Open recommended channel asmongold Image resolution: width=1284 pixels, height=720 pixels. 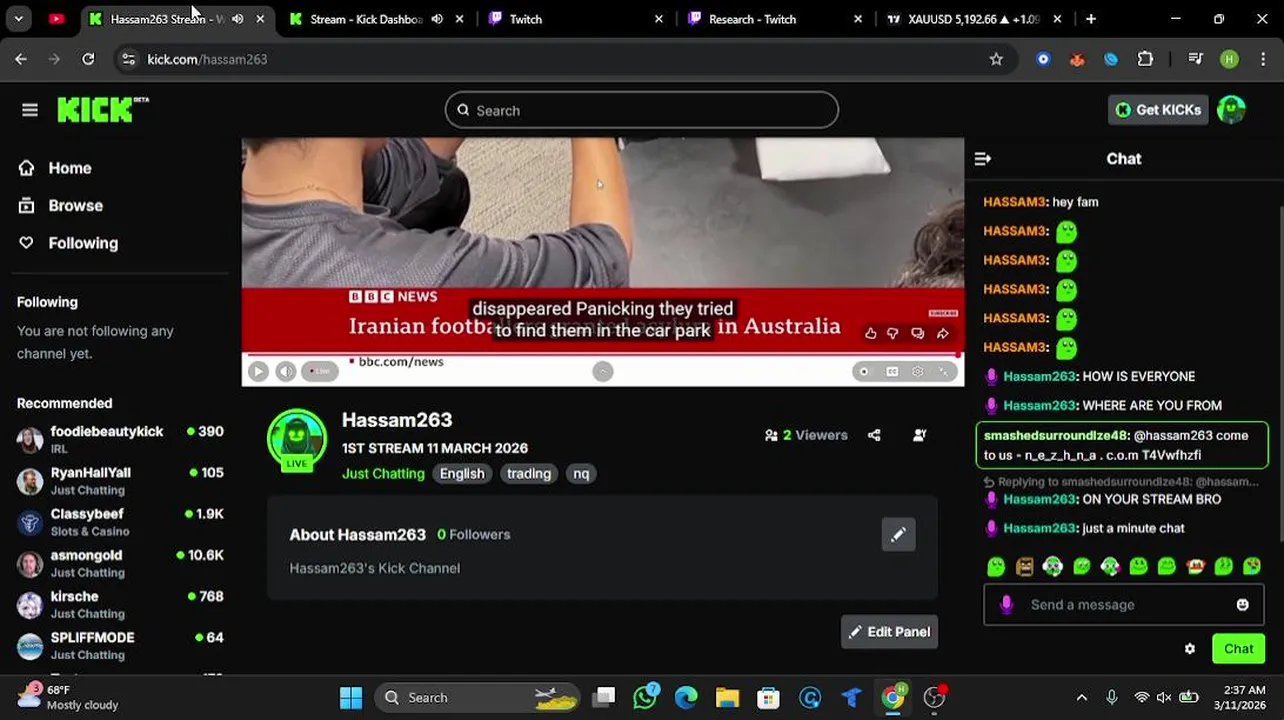point(120,563)
